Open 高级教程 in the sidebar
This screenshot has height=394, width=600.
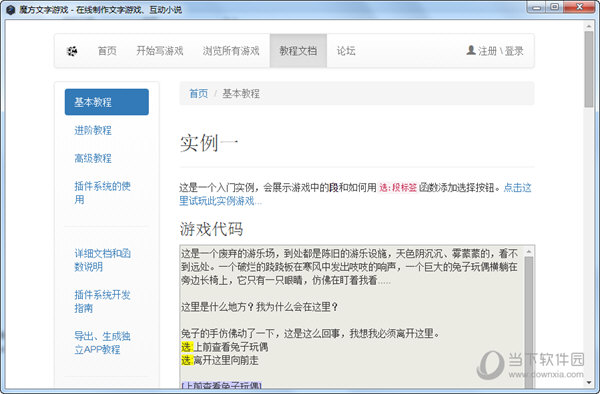(93, 158)
